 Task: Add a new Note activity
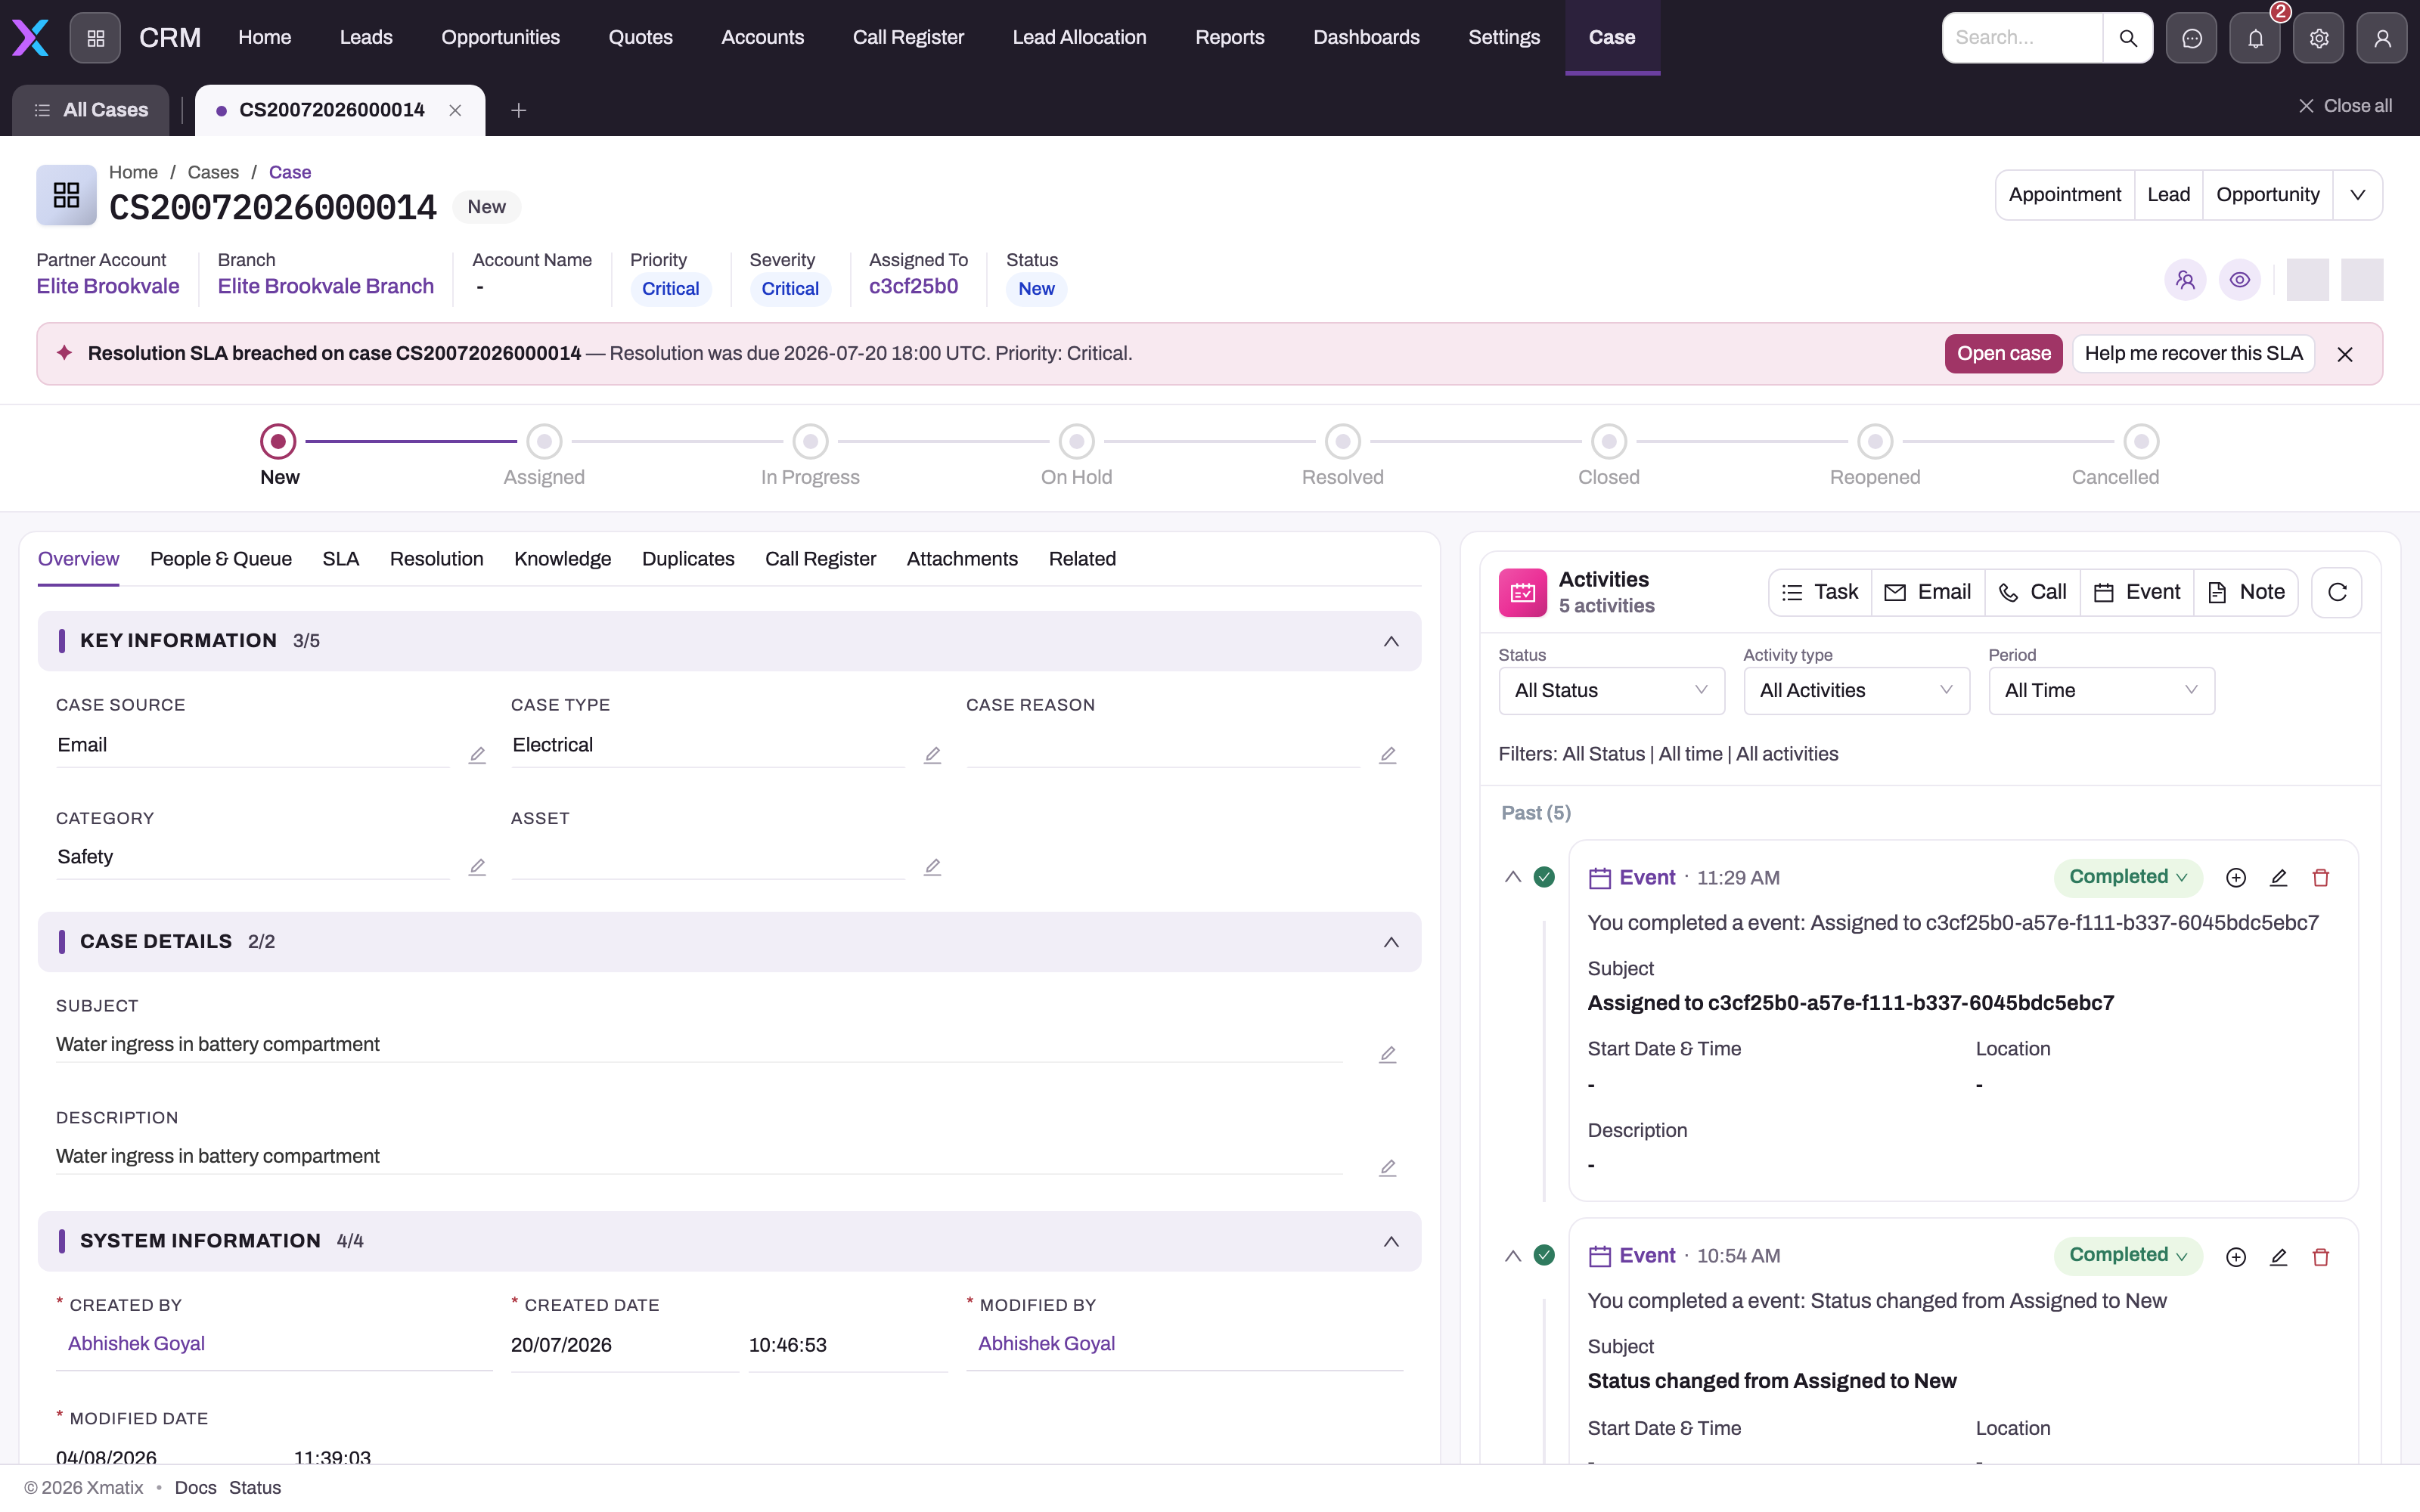[x=2246, y=593]
